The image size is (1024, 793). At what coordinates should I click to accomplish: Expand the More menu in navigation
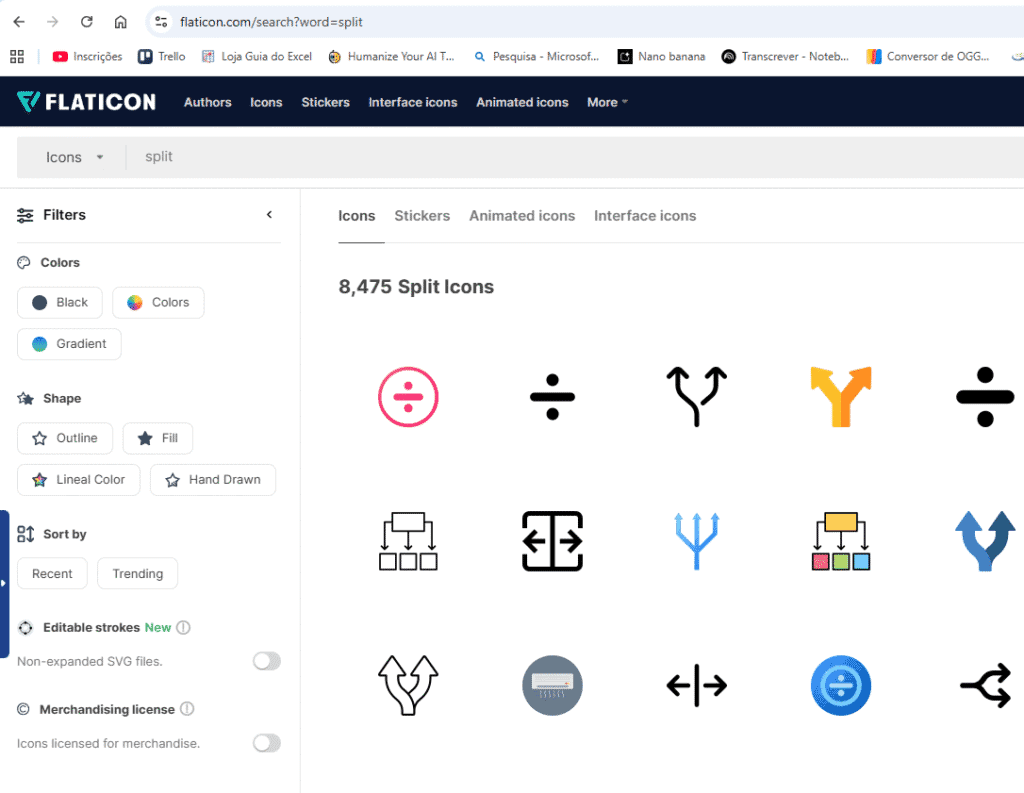(x=607, y=102)
